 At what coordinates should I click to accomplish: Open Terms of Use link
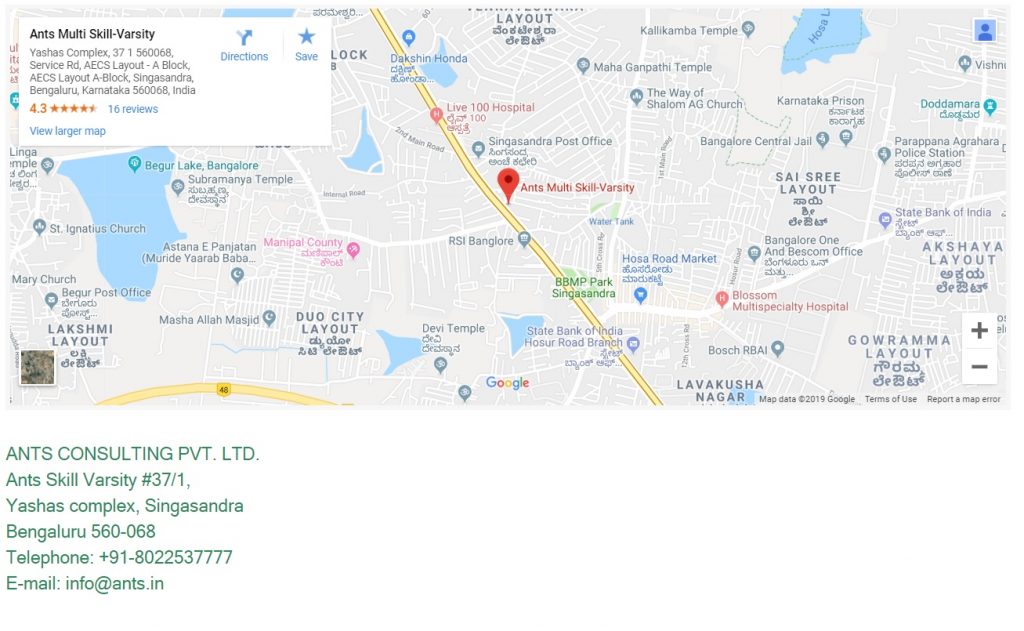pos(890,399)
